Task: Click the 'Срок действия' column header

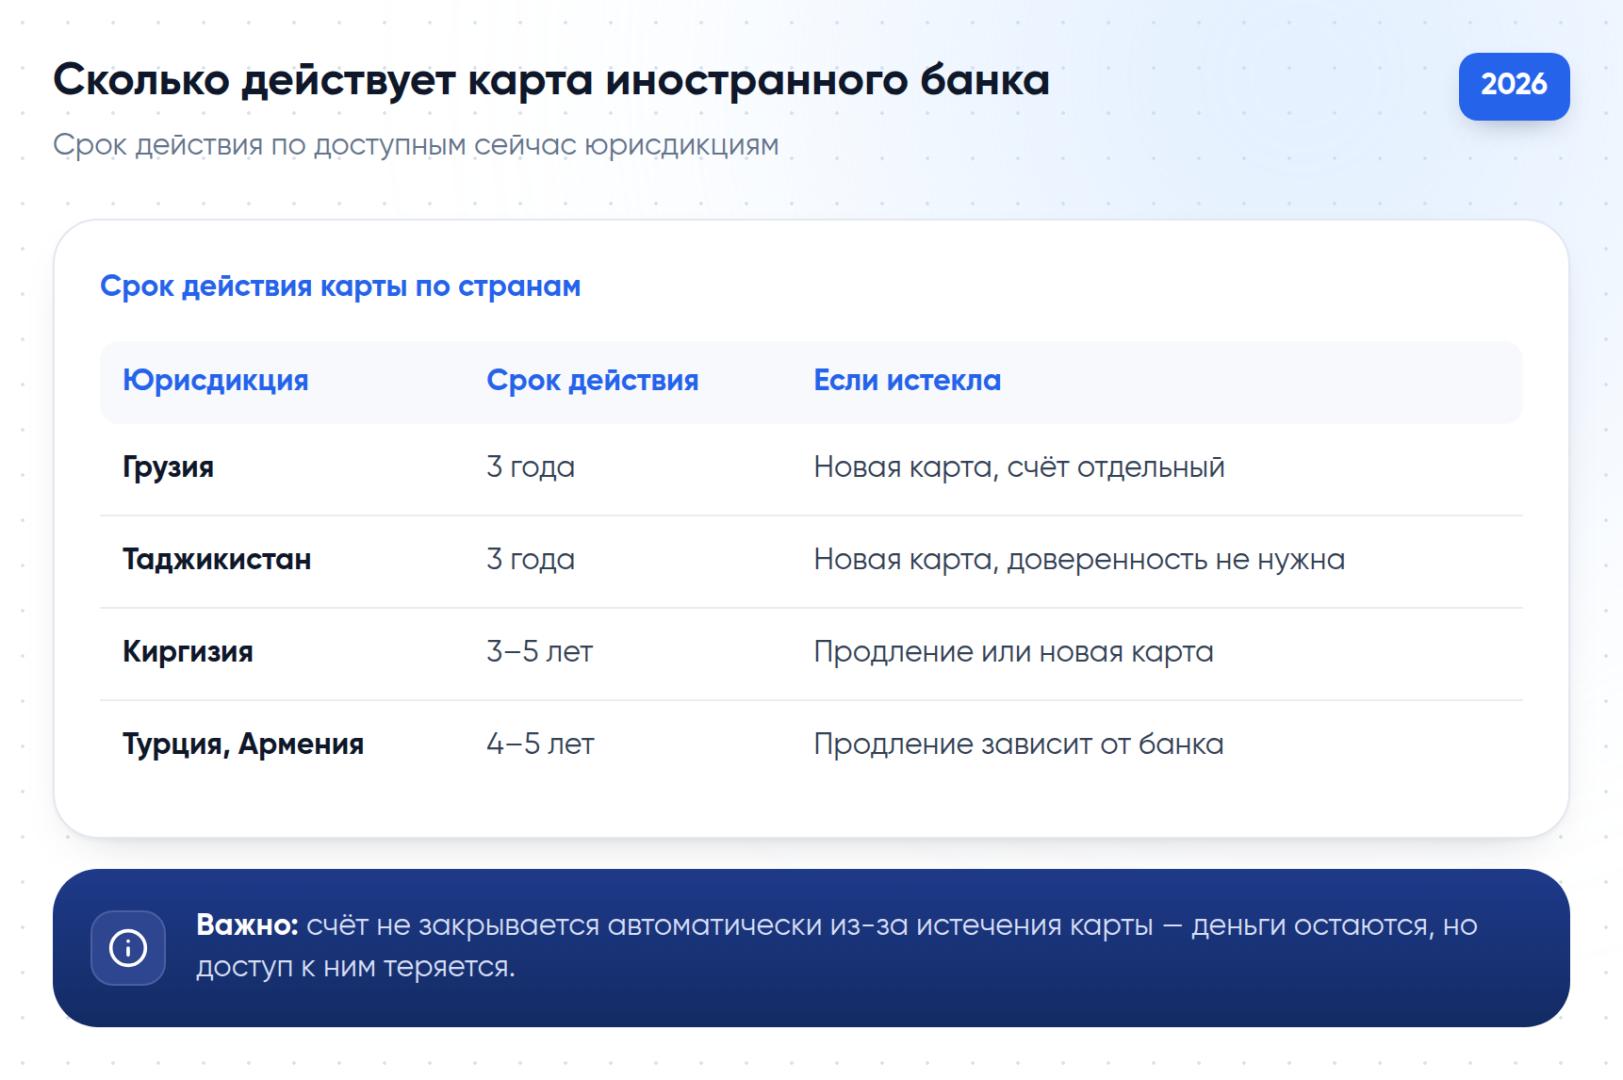Action: 592,381
